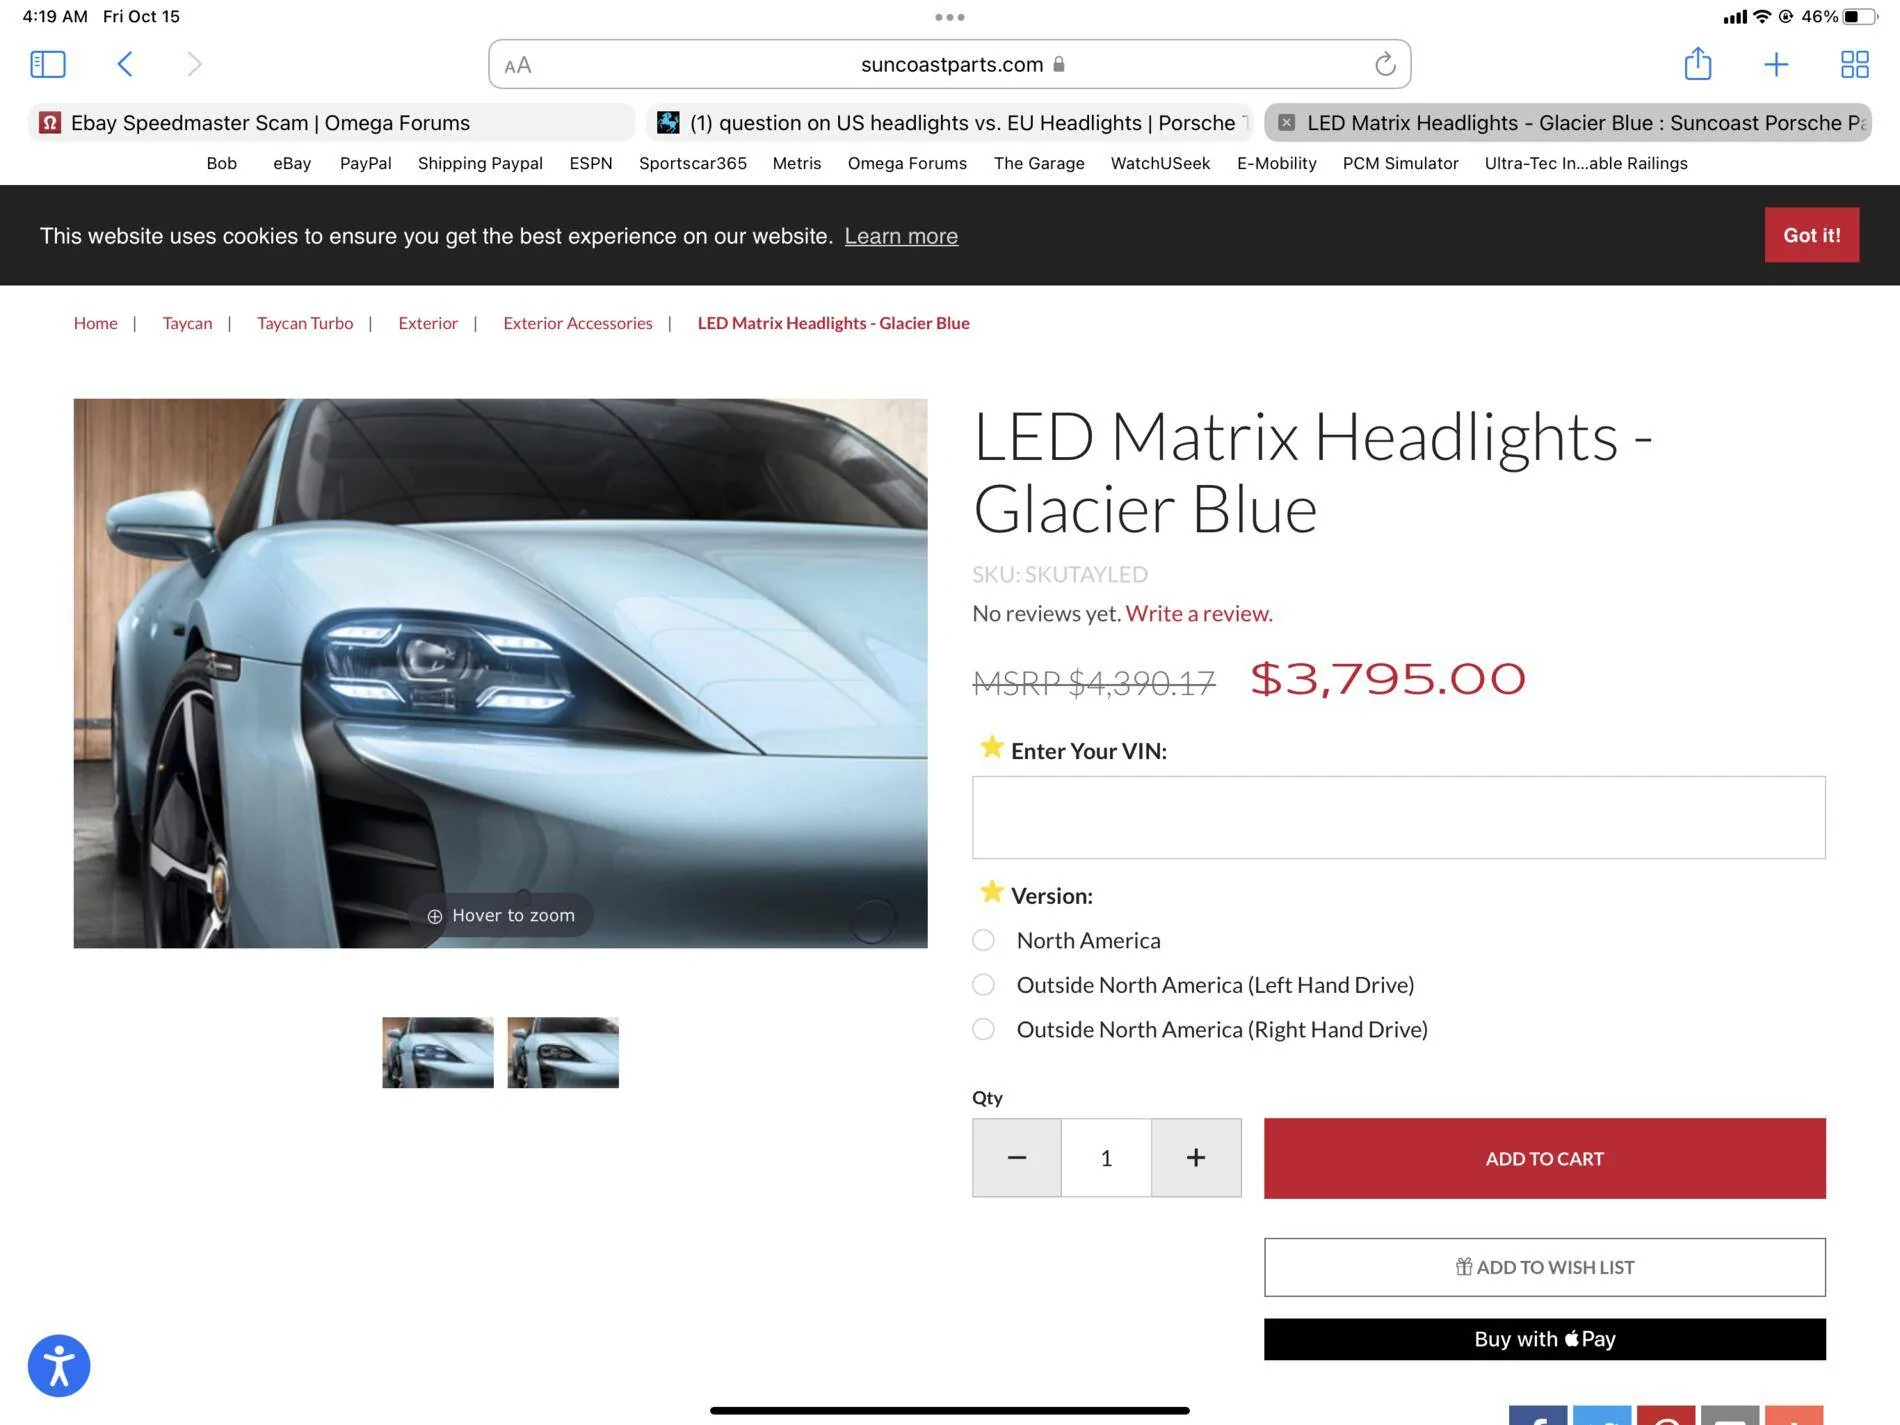Dismiss cookie banner with Got it!
This screenshot has width=1900, height=1425.
1812,235
